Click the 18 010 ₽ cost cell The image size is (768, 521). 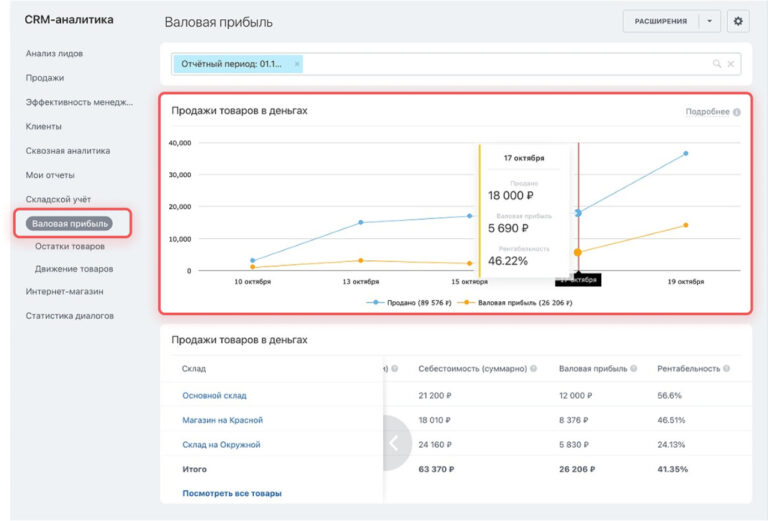click(434, 420)
